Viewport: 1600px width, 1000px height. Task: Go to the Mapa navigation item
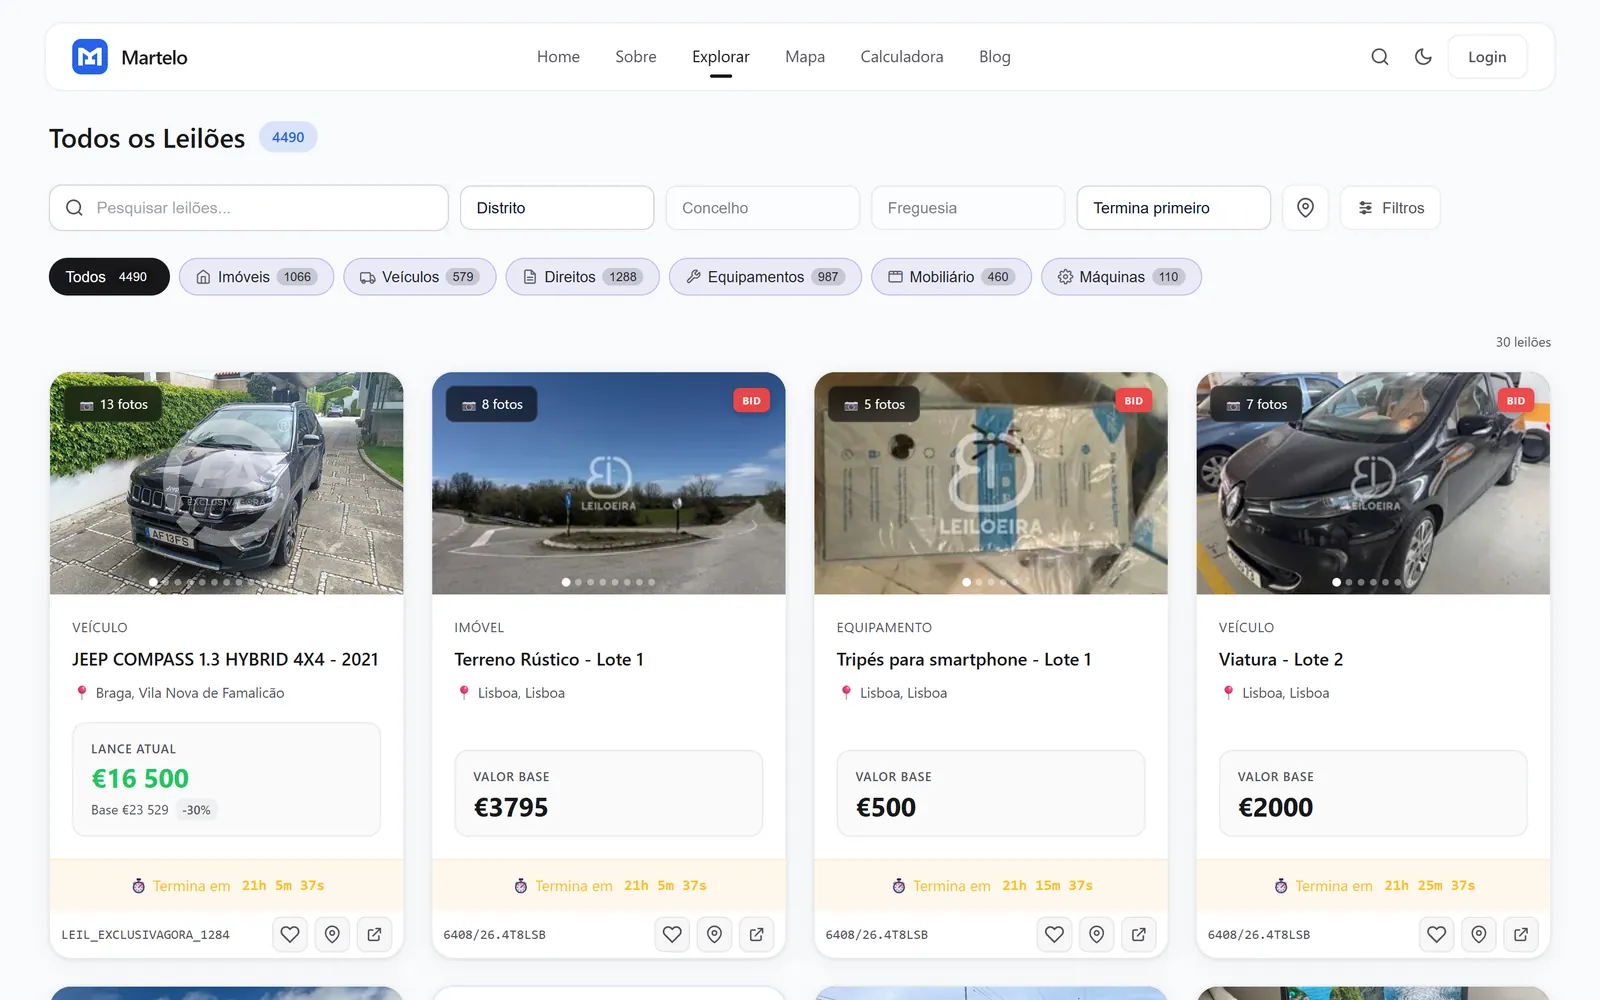pos(805,57)
